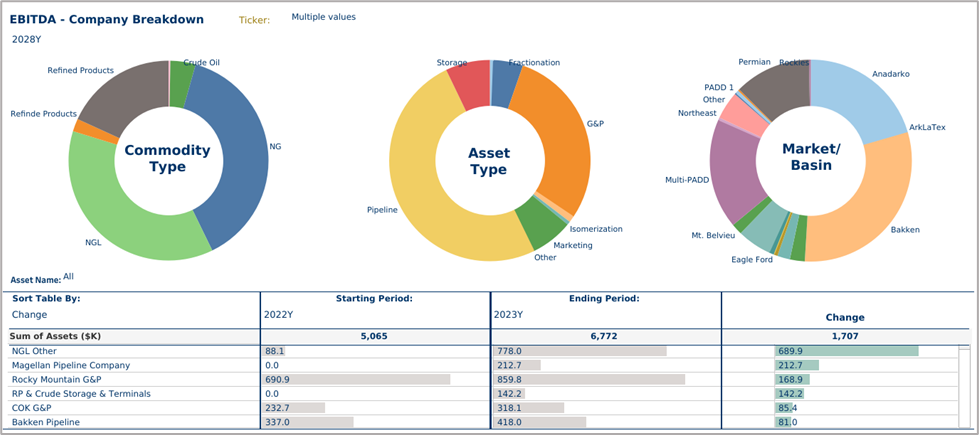Click the 690.9 starting period value
Screen dimensions: 979x435
click(277, 379)
